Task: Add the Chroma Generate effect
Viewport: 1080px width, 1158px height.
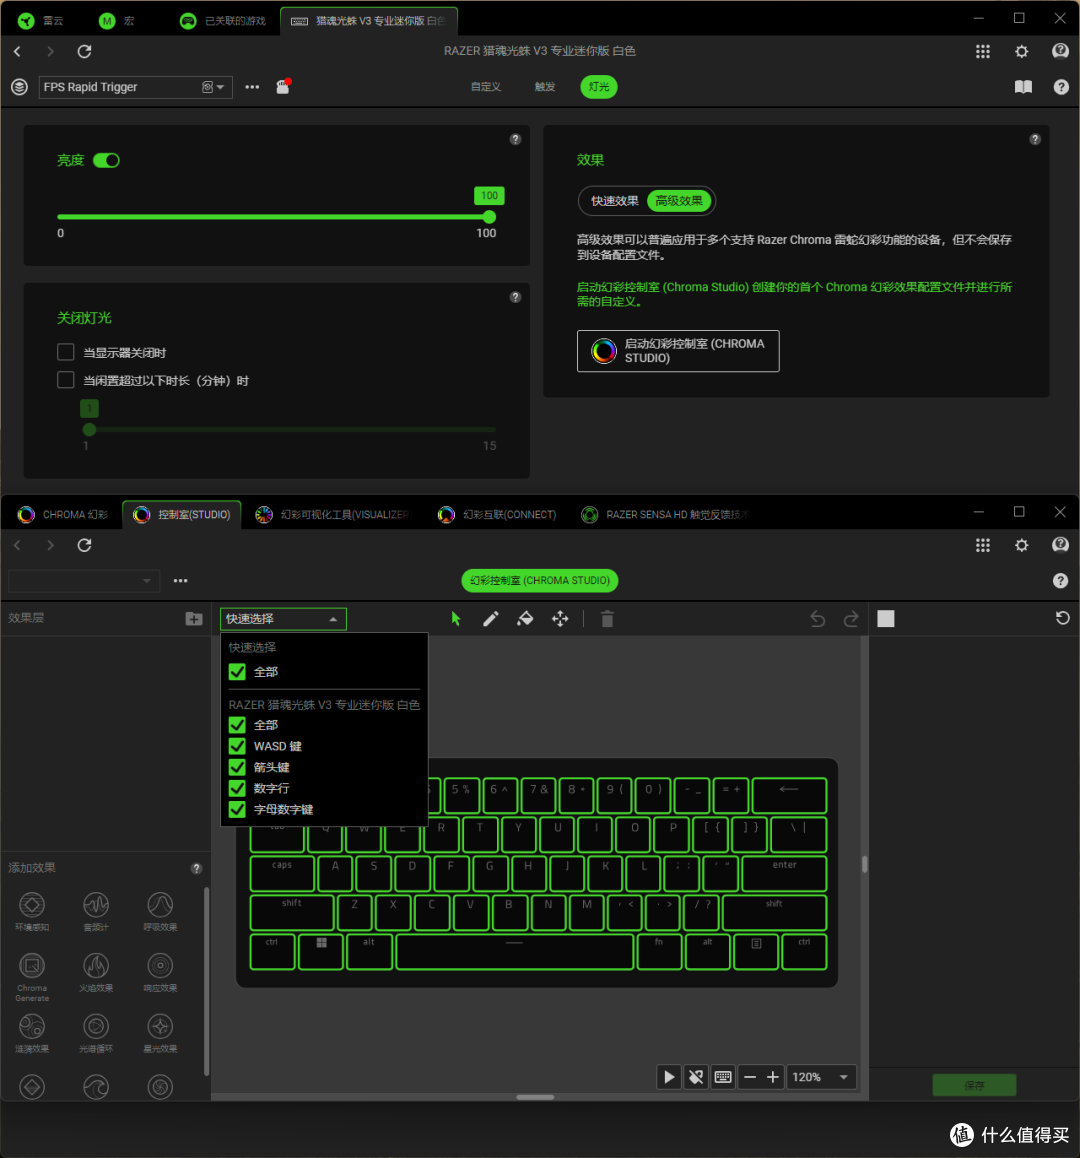Action: pyautogui.click(x=32, y=976)
